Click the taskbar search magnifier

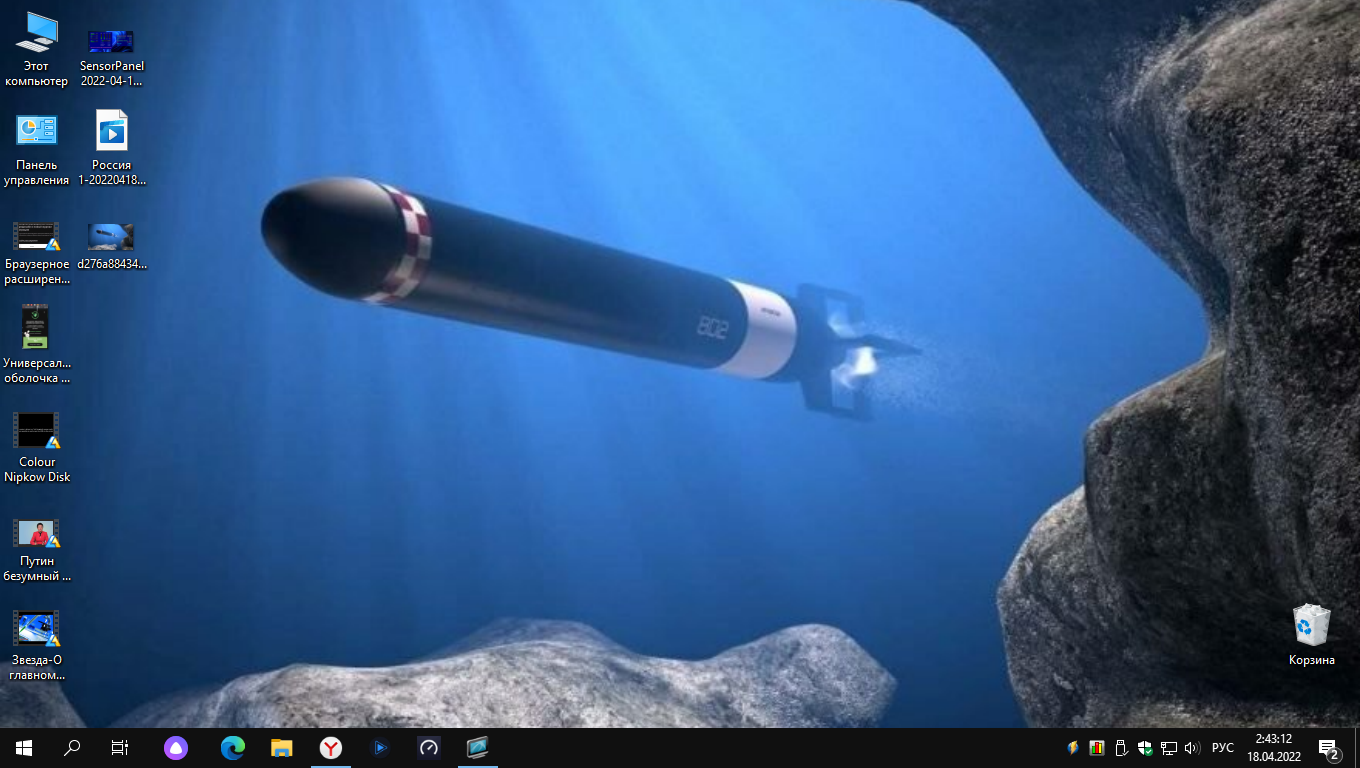click(x=72, y=747)
